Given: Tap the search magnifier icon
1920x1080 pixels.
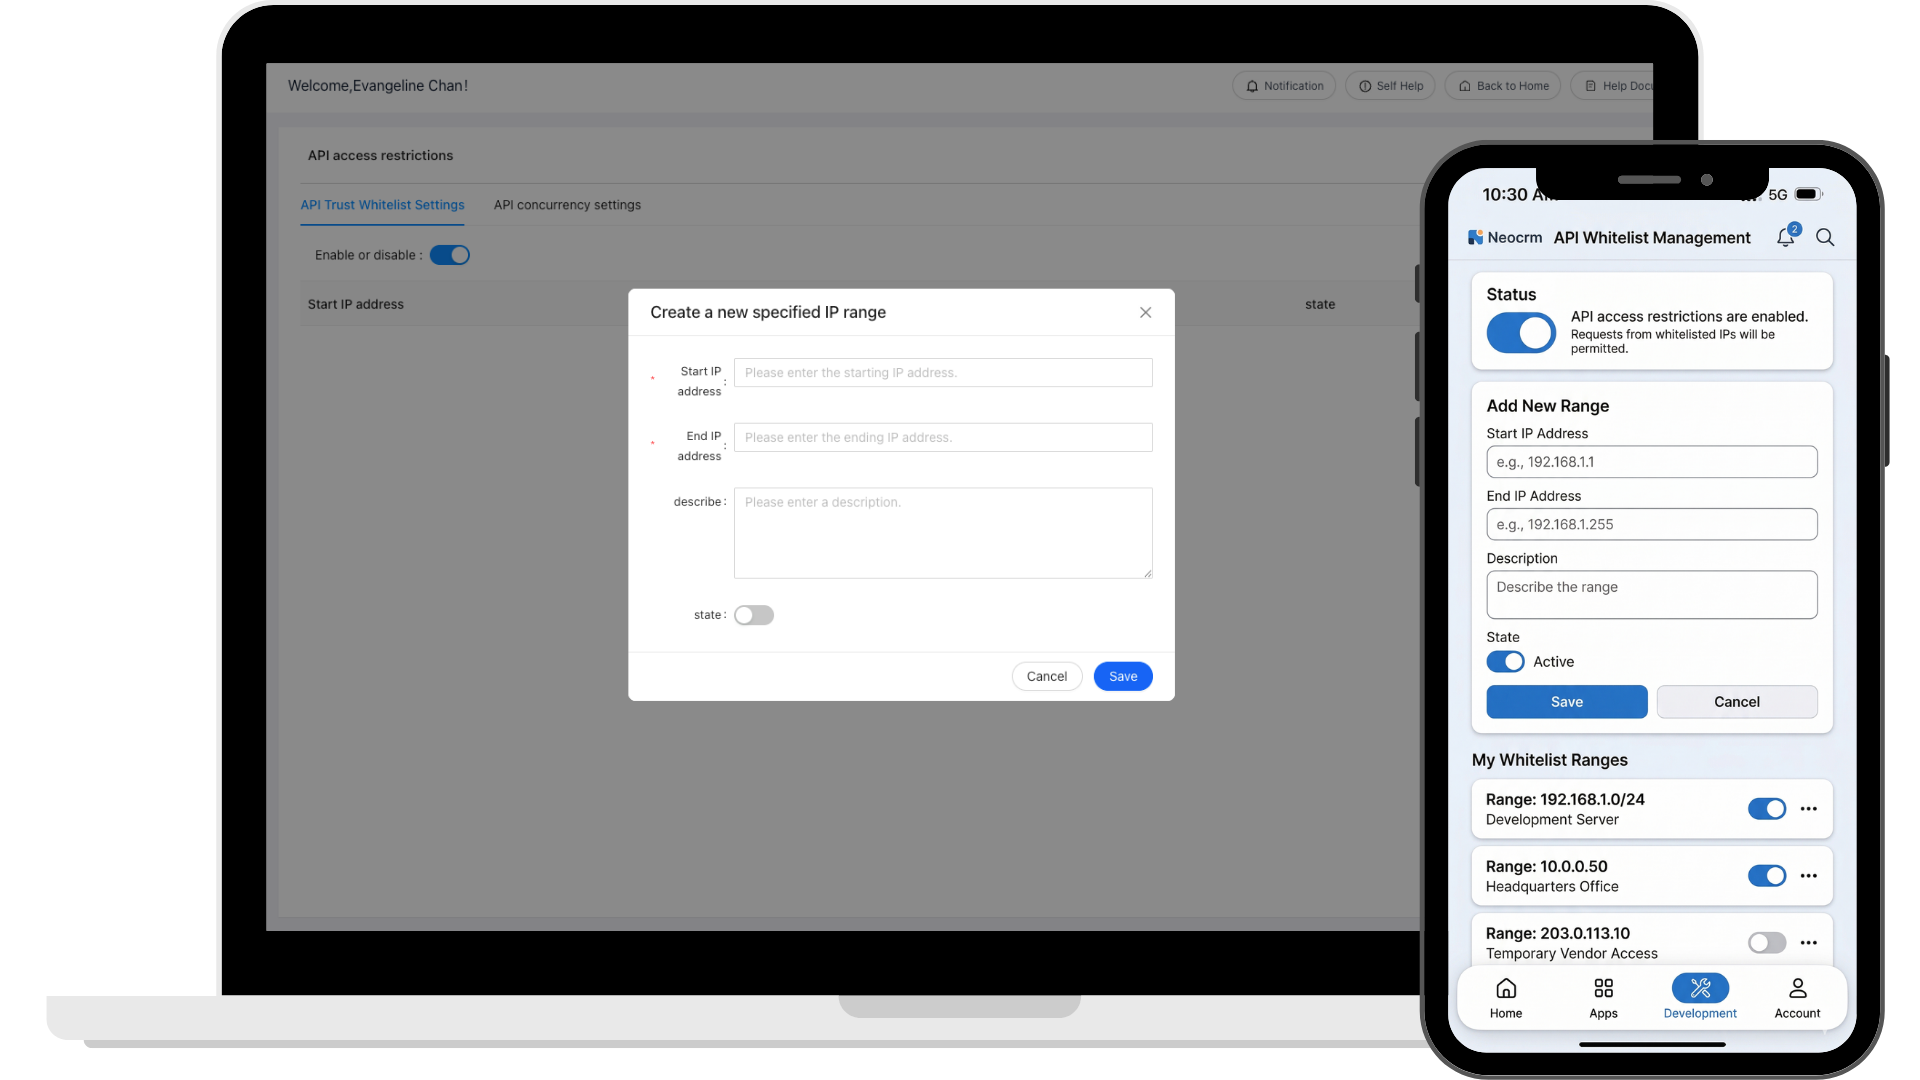Looking at the screenshot, I should [1825, 238].
